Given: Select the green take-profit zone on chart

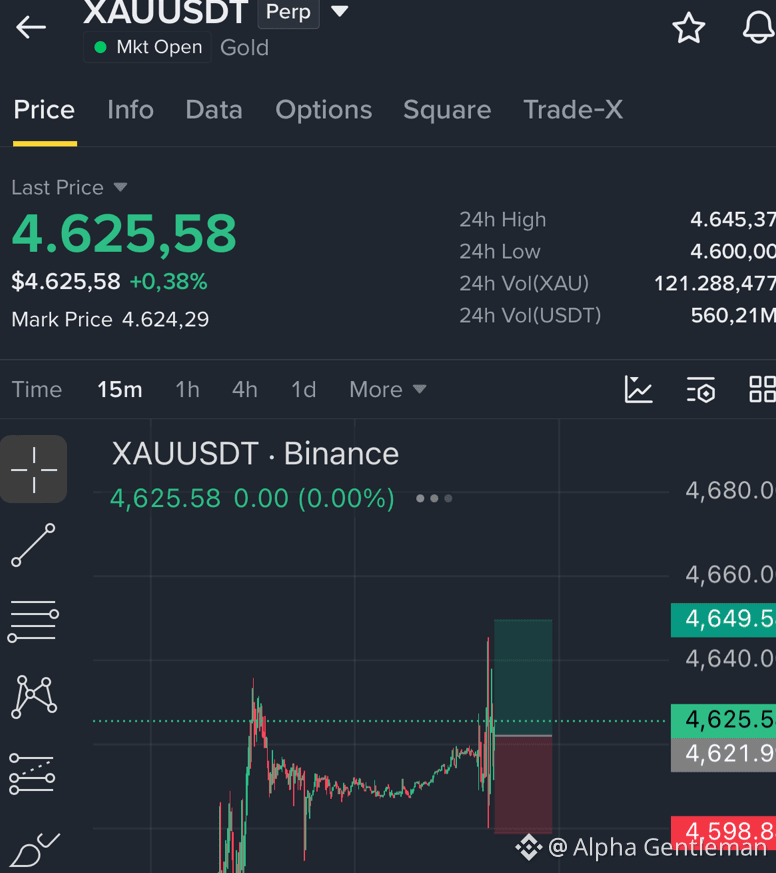Looking at the screenshot, I should [x=523, y=677].
